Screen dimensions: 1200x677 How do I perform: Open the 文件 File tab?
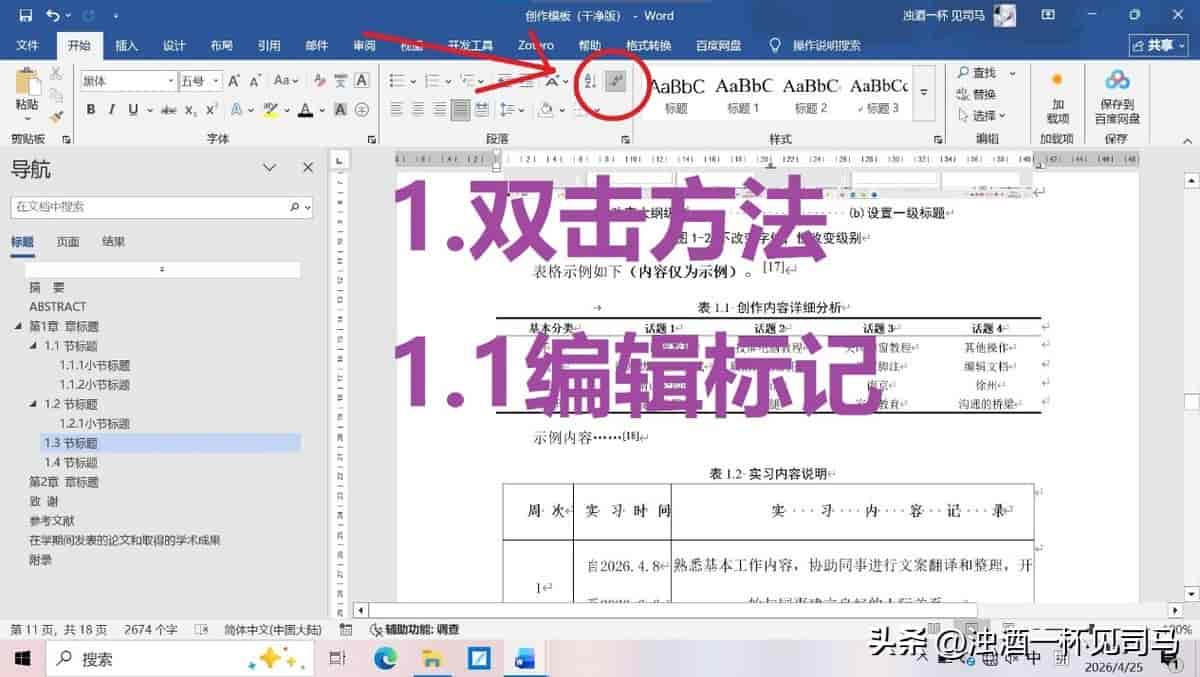[x=27, y=46]
